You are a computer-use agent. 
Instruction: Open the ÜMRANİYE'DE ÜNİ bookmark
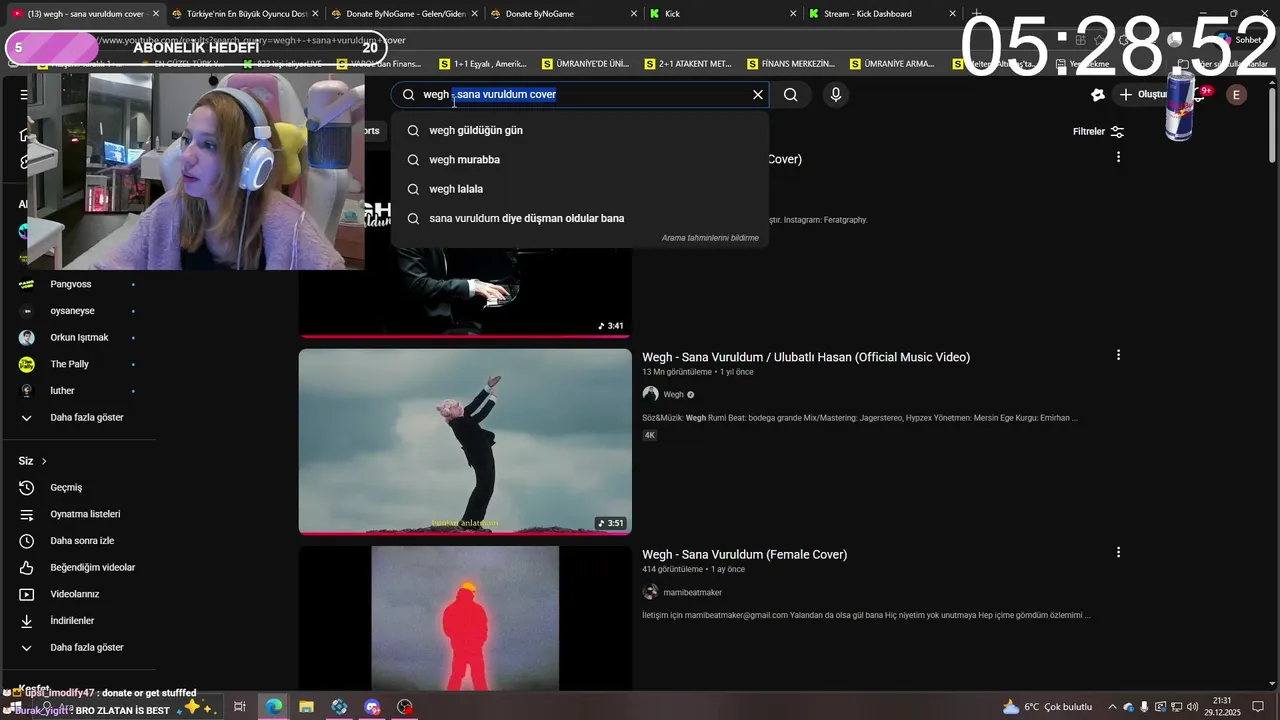586,64
